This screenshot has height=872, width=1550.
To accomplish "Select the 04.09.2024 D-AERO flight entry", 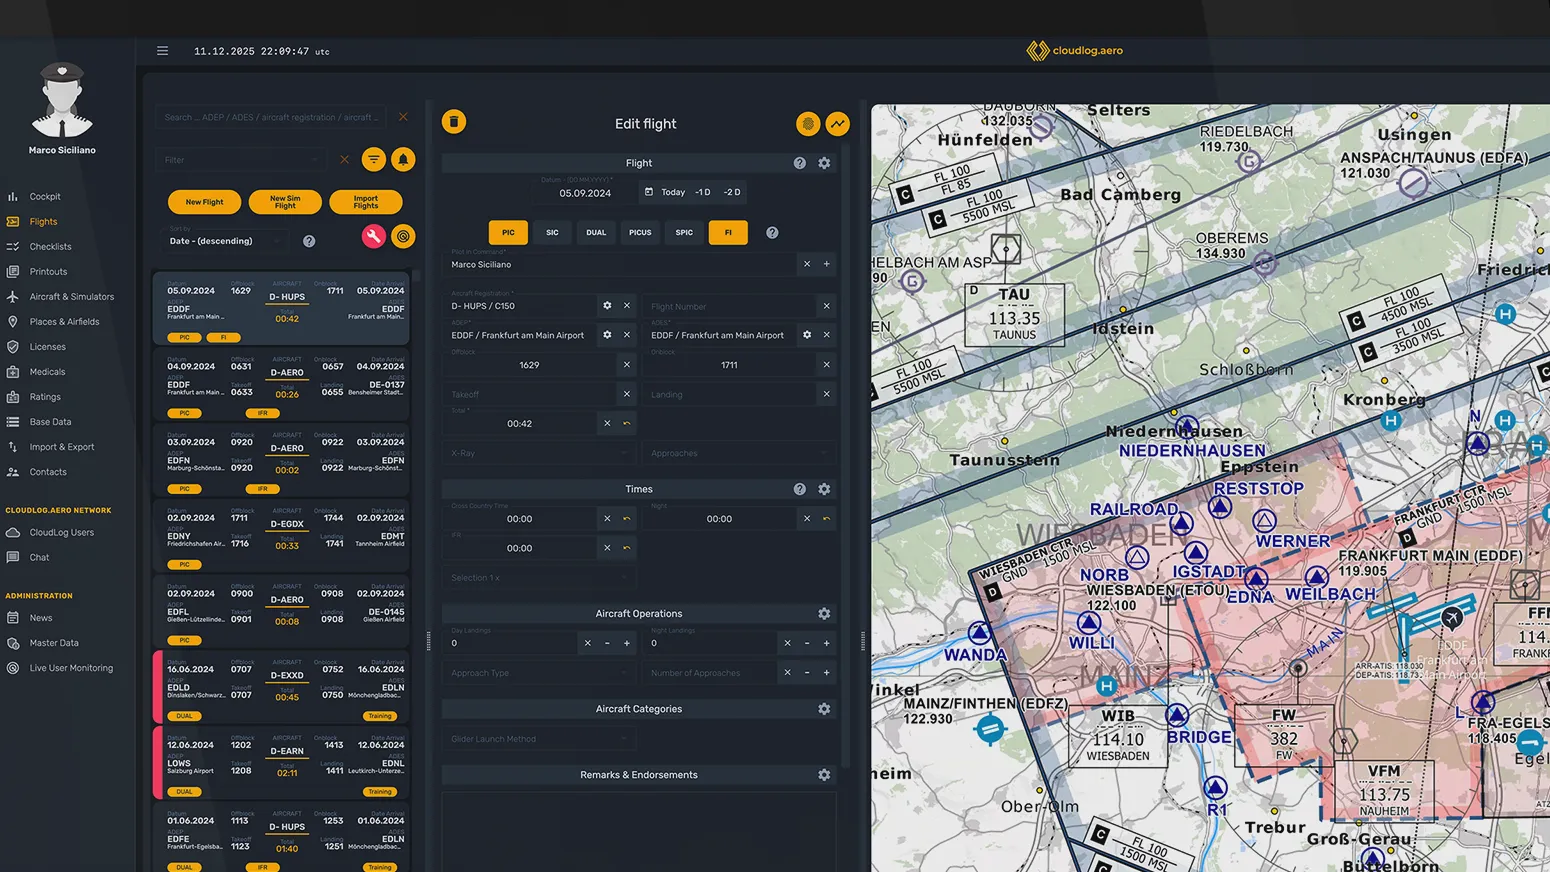I will click(281, 386).
